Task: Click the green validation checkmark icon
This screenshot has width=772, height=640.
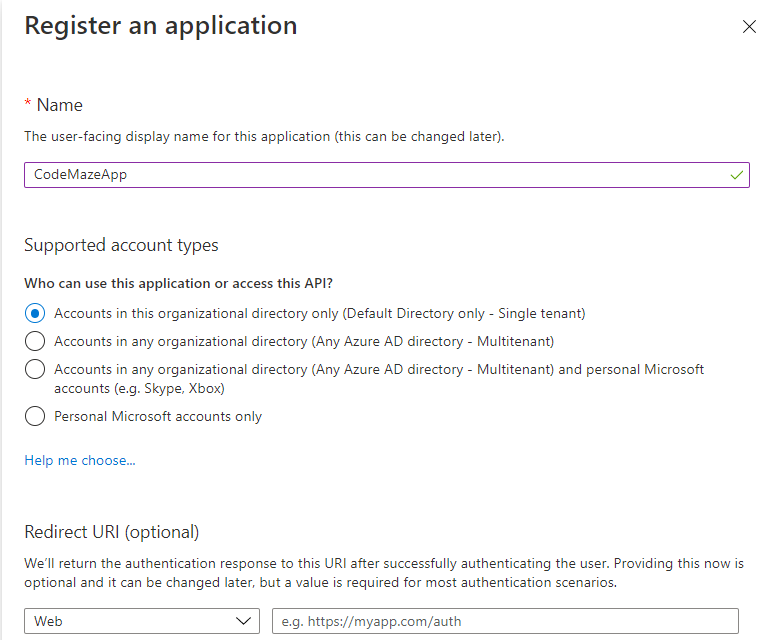Action: [x=737, y=175]
